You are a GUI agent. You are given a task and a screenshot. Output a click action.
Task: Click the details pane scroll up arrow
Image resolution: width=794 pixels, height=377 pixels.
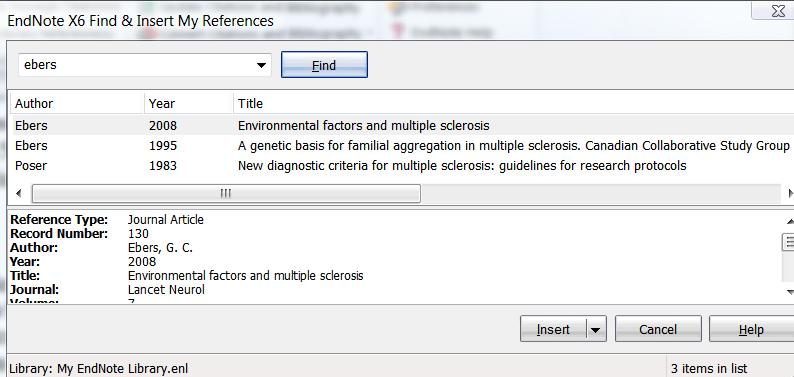pos(789,222)
